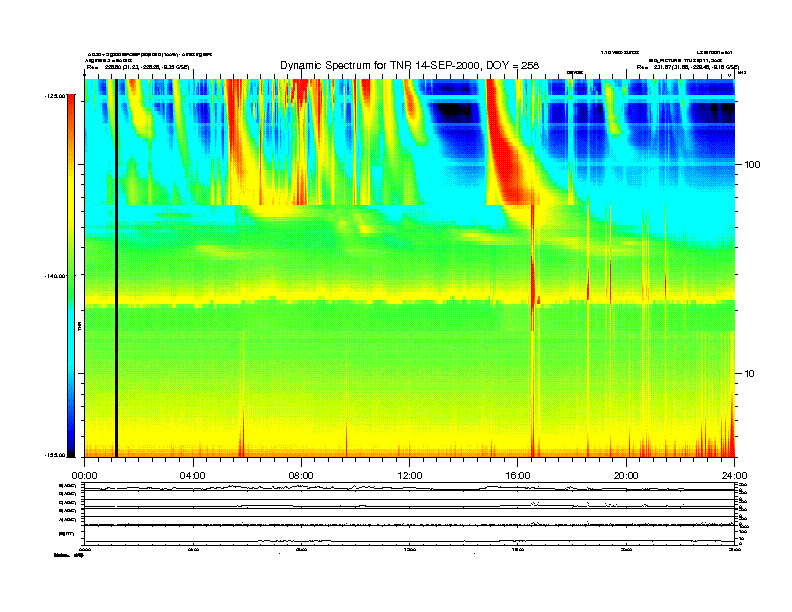Click the vertical black data gap line

(x=116, y=268)
